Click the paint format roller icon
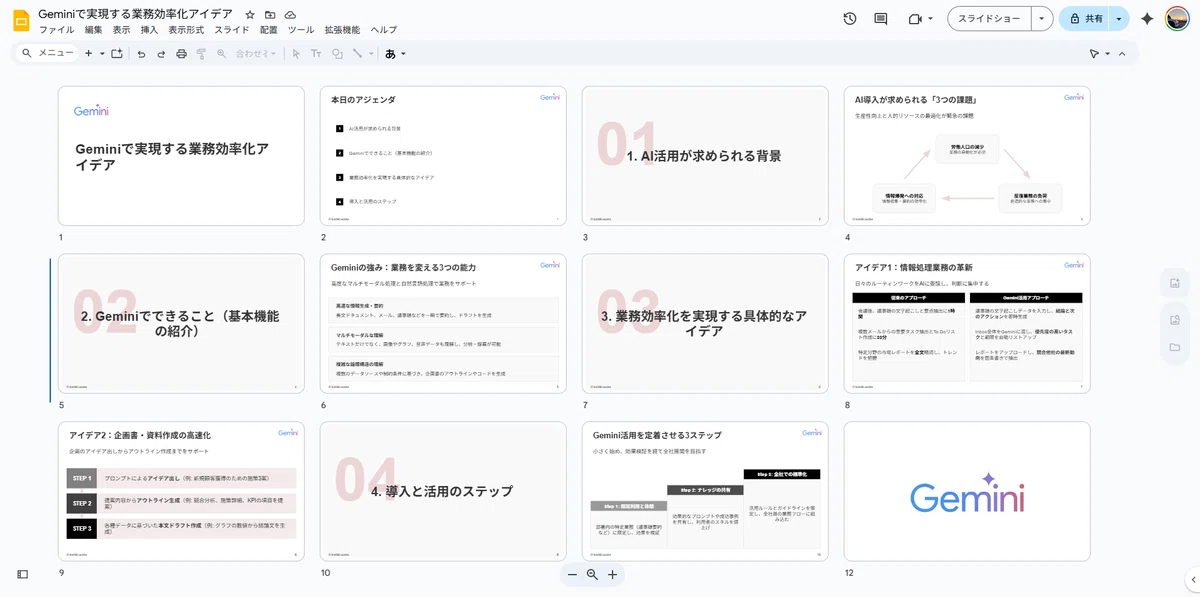 pos(201,53)
